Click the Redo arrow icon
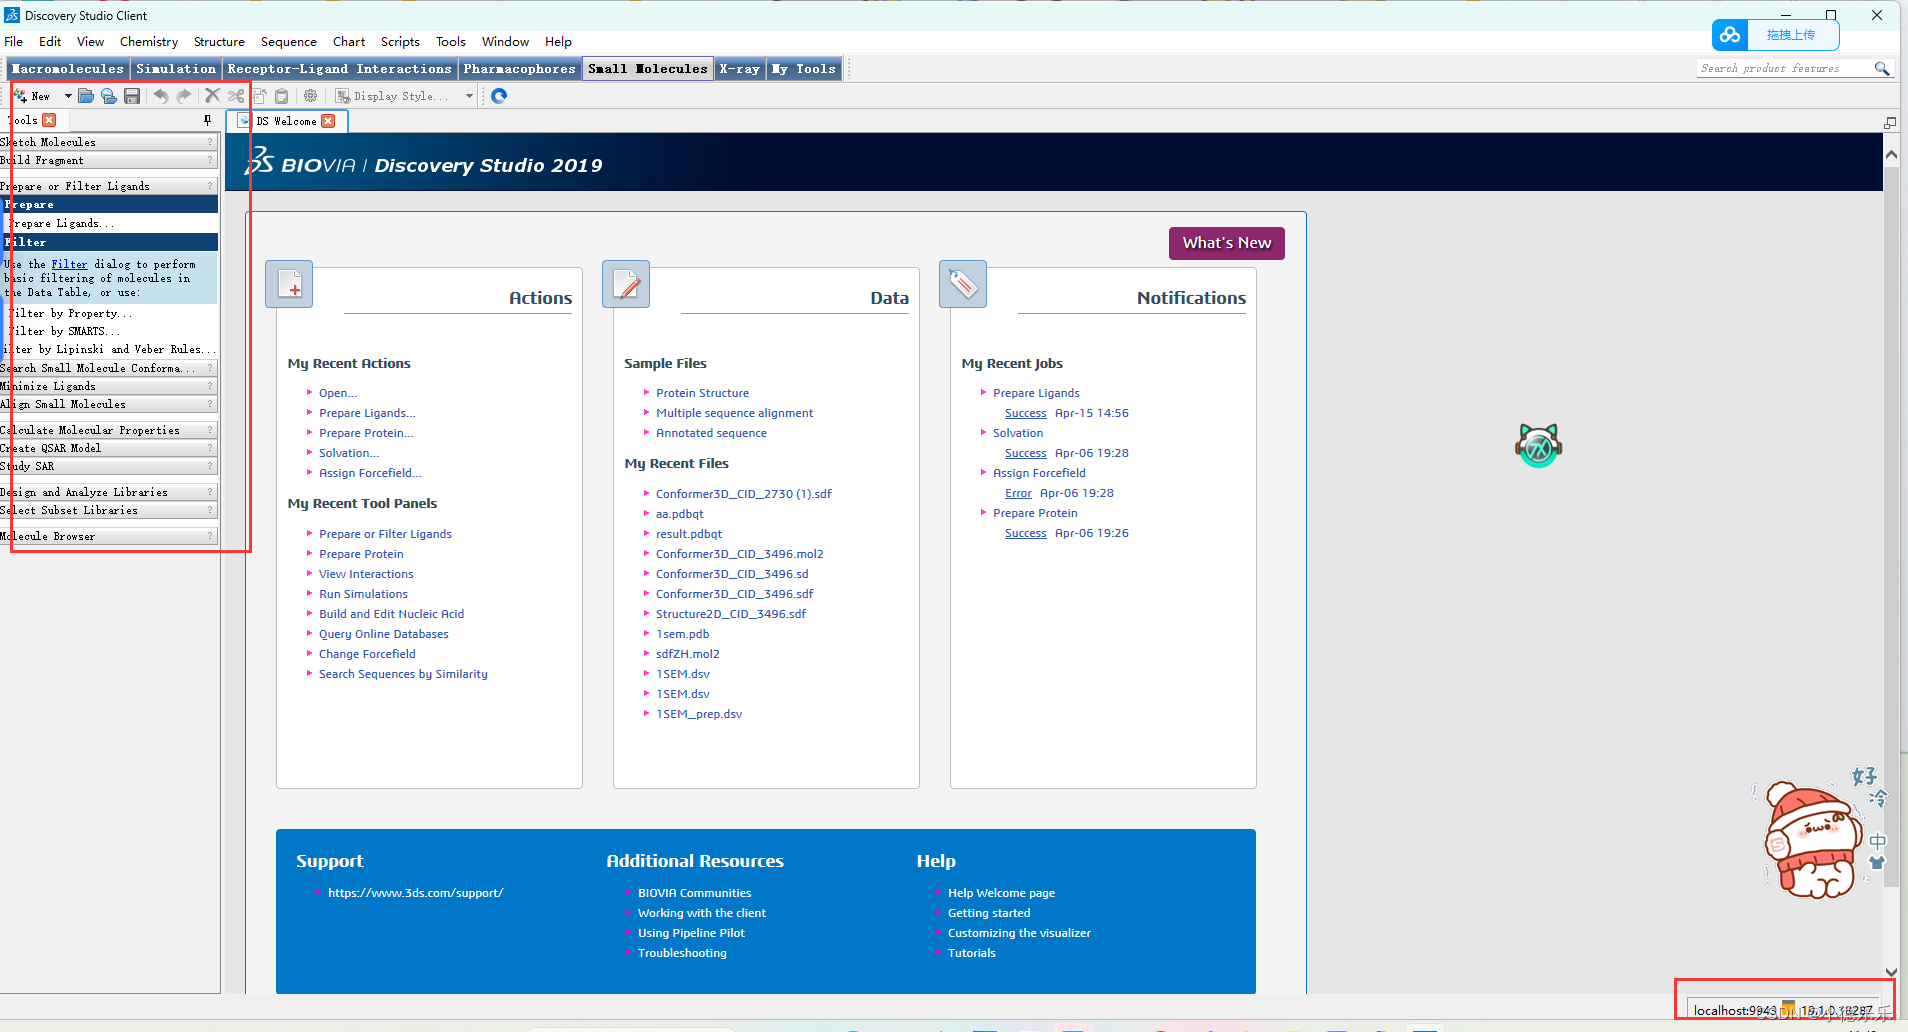 click(x=184, y=96)
